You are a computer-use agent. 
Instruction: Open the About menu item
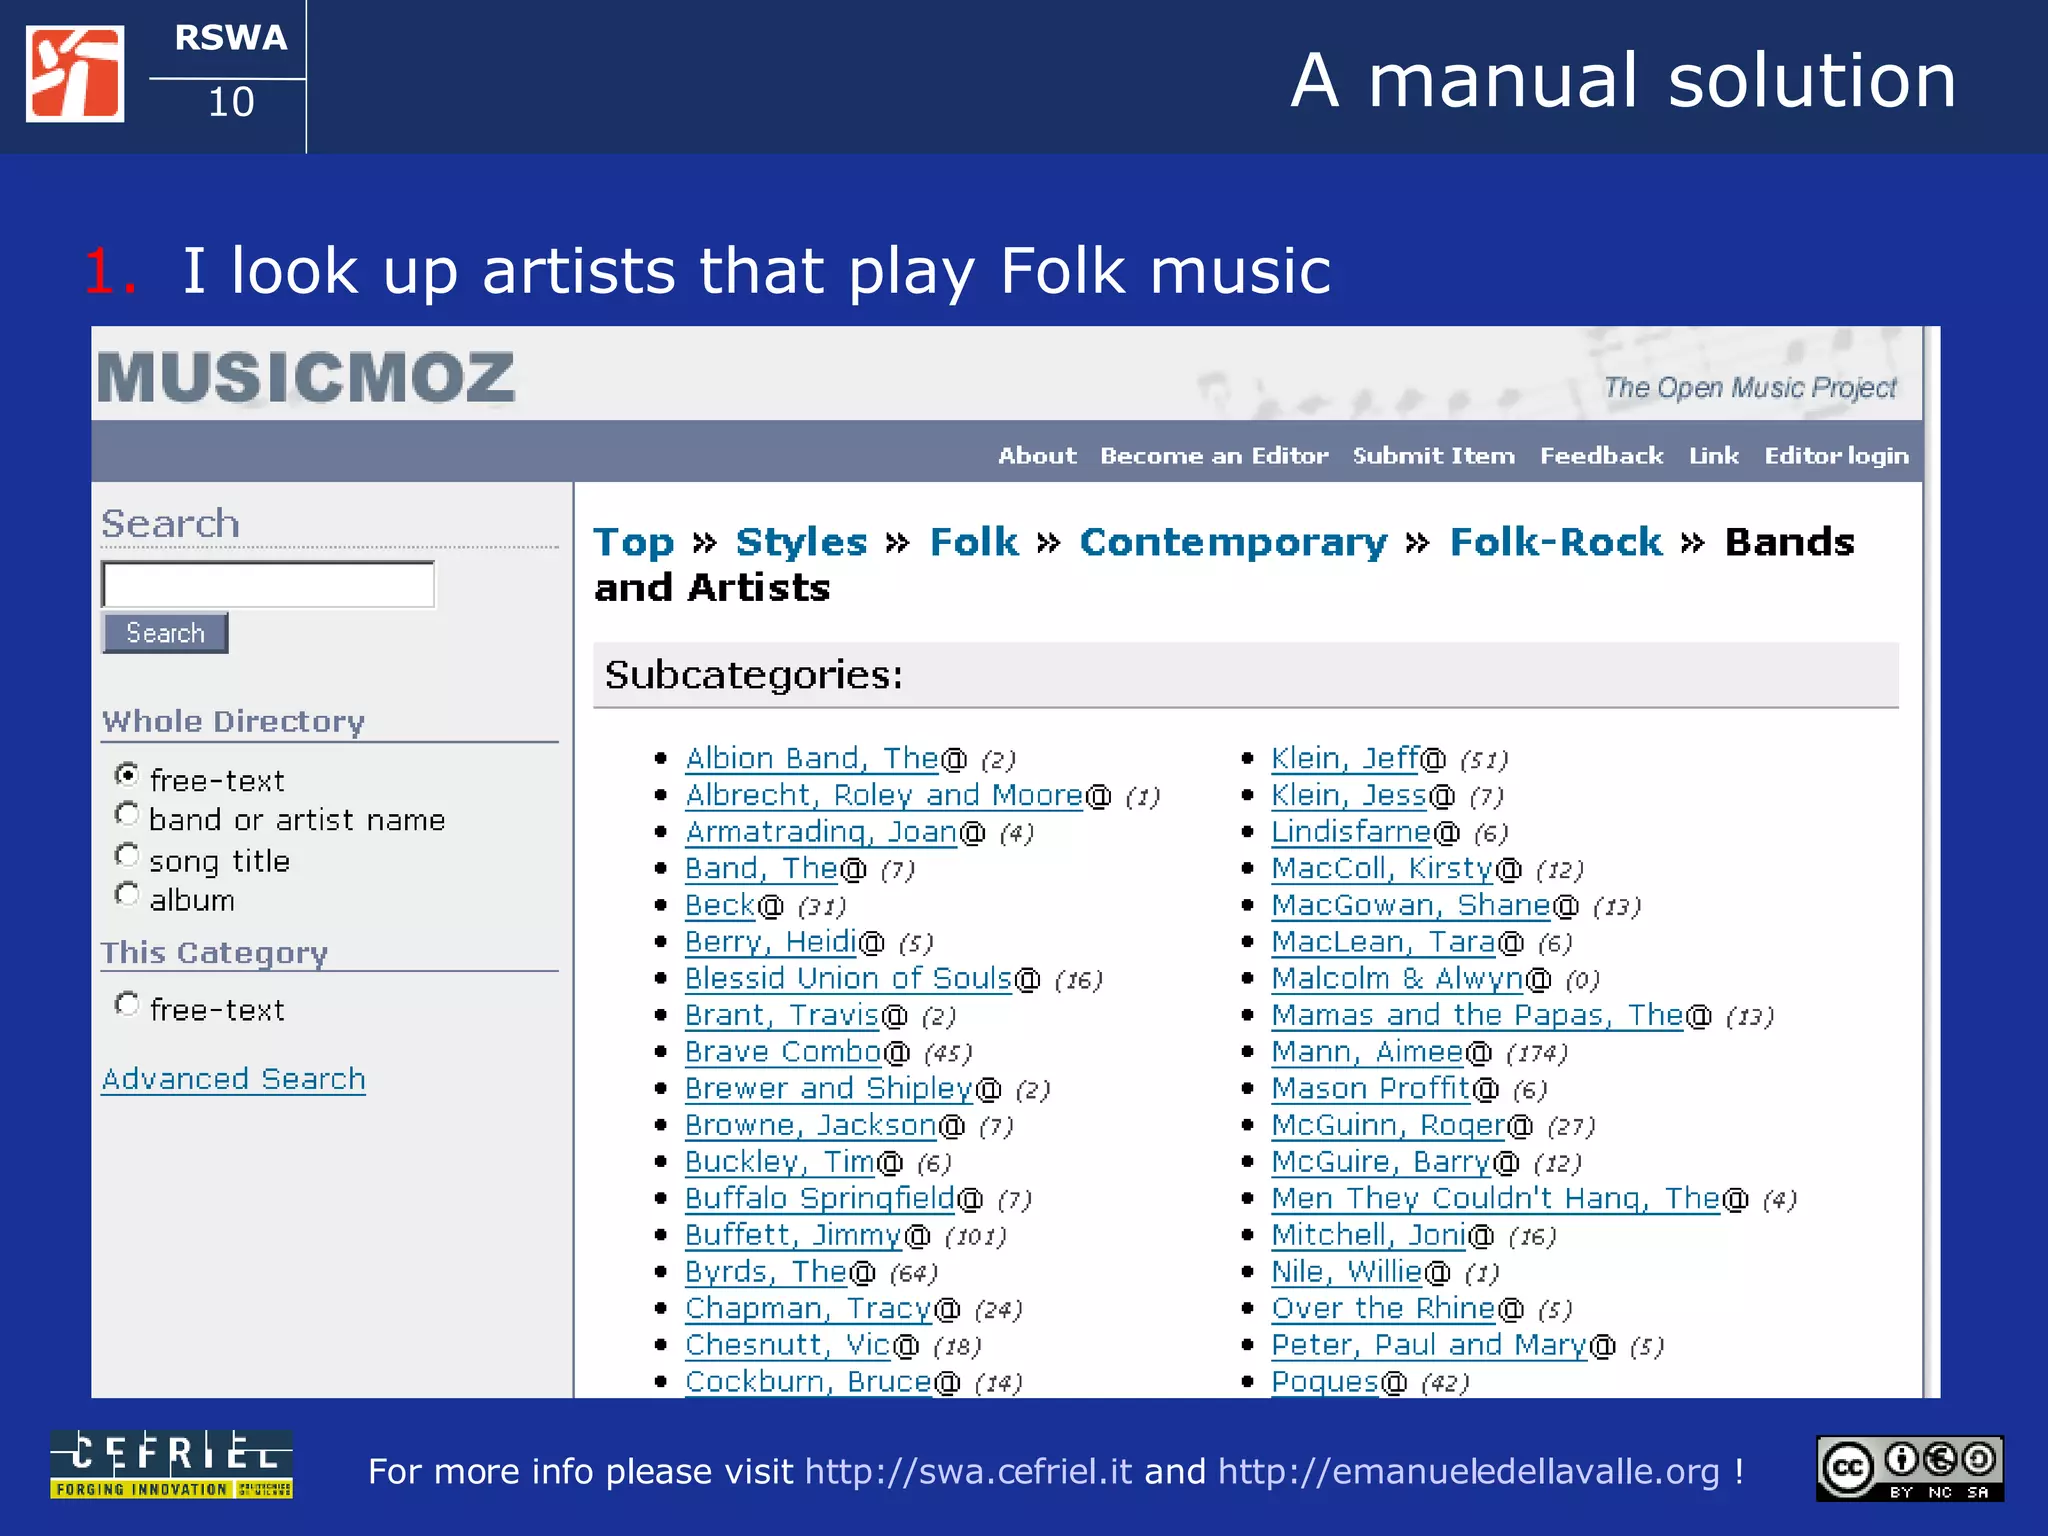click(x=1037, y=455)
